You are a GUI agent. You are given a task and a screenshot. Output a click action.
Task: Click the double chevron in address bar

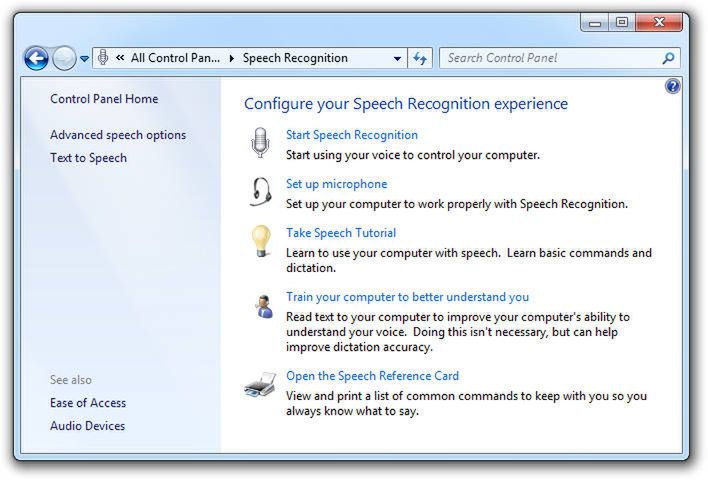(120, 57)
